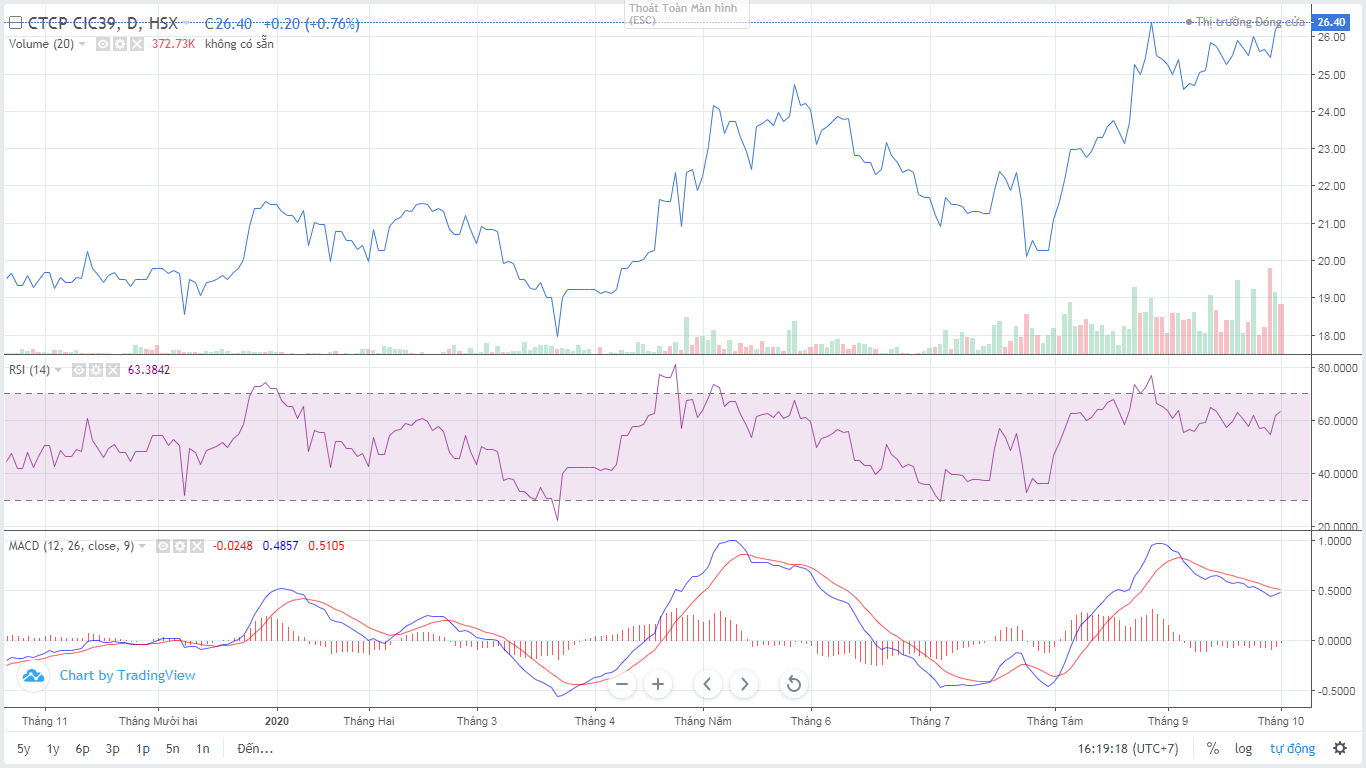
Task: Click the 22.00 price axis label
Action: (1333, 186)
